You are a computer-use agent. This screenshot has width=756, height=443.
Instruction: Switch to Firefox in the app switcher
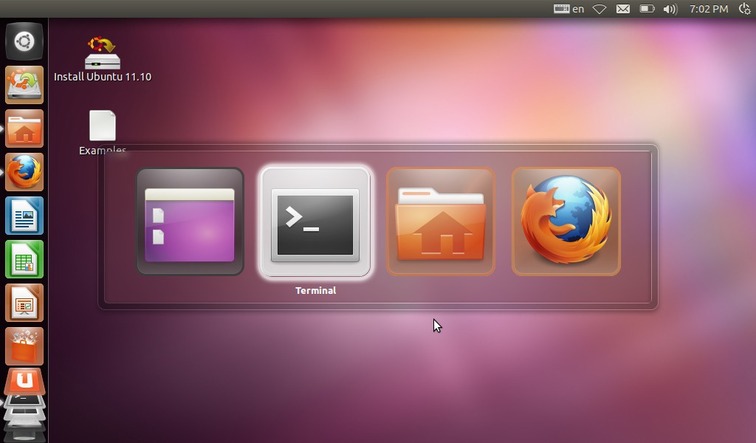click(566, 222)
